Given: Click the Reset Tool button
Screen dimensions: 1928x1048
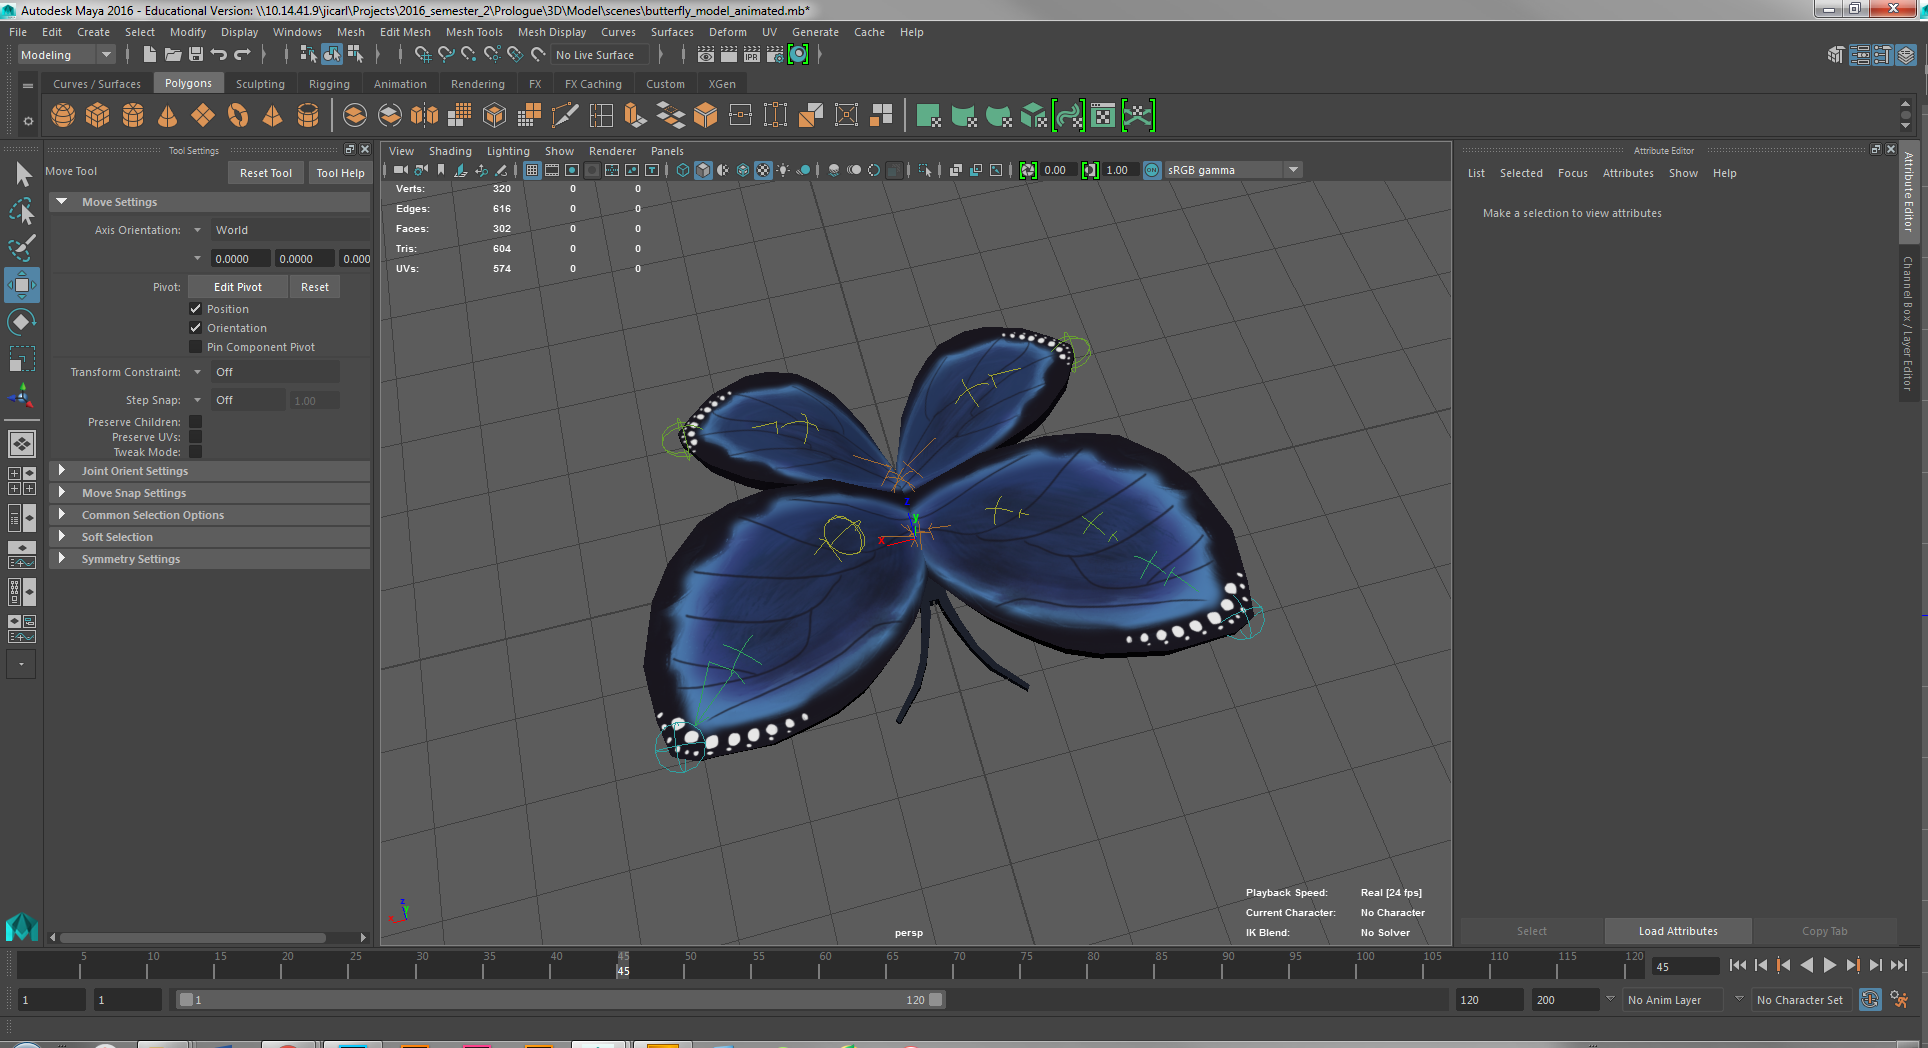Looking at the screenshot, I should tap(266, 173).
